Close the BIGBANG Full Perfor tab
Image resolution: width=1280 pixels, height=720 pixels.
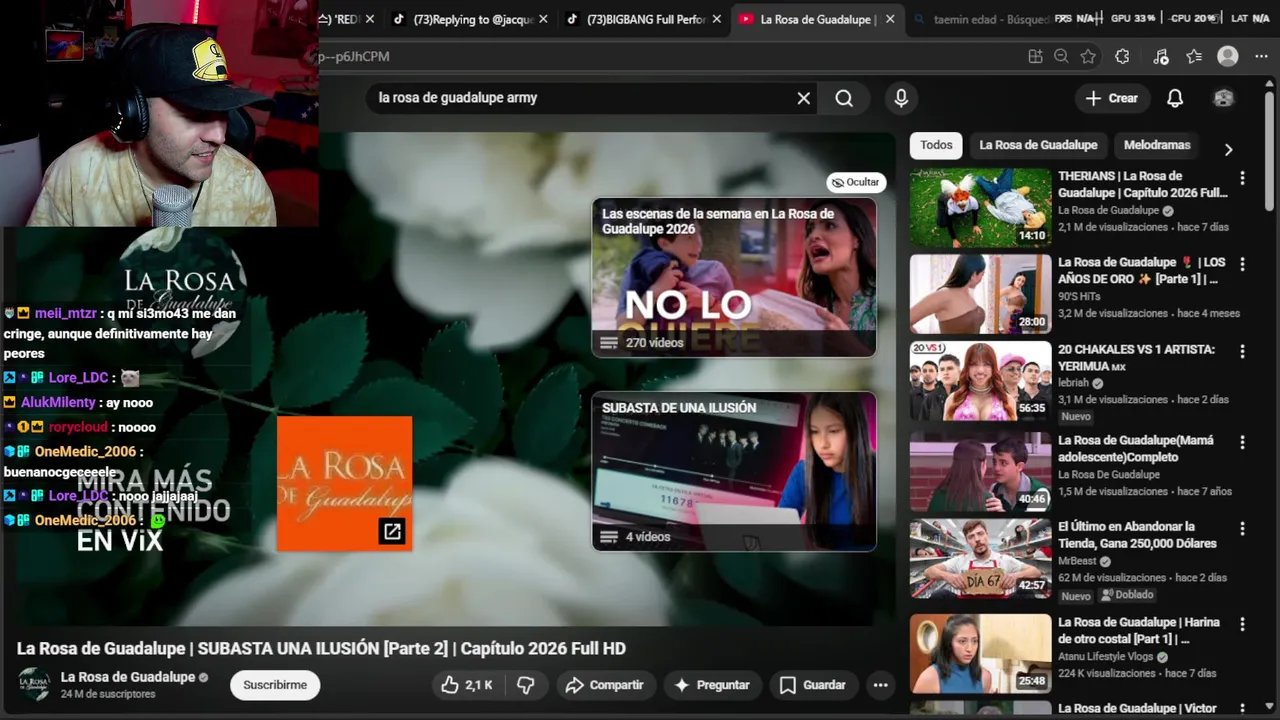coord(717,19)
